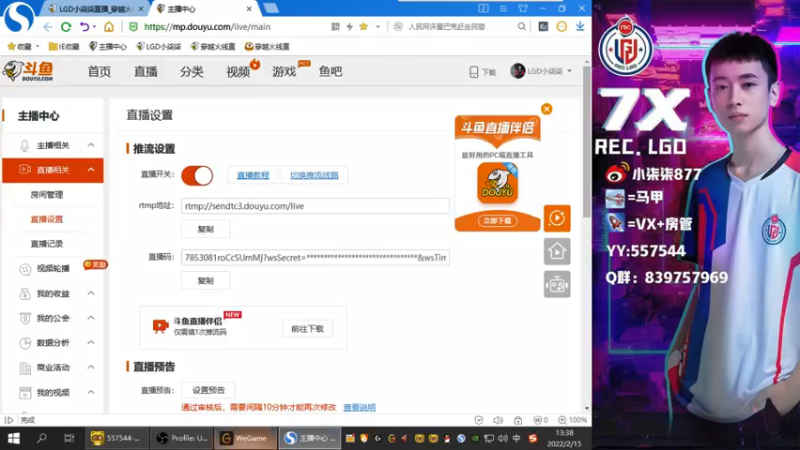The height and width of the screenshot is (450, 800).
Task: Open a new browser tab
Action: [x=271, y=8]
